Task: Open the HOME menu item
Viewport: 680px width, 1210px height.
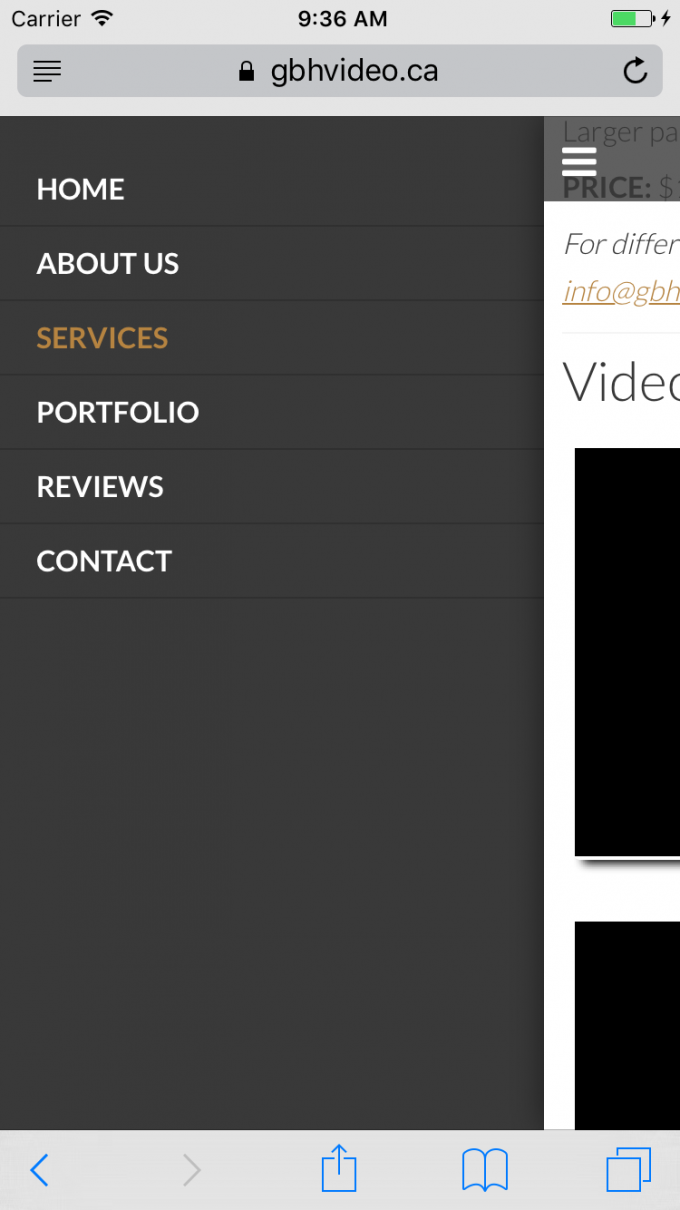Action: [x=272, y=189]
